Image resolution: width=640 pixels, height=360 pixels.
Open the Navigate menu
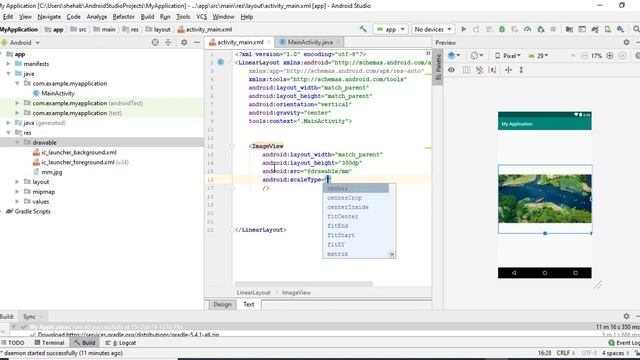coord(49,17)
